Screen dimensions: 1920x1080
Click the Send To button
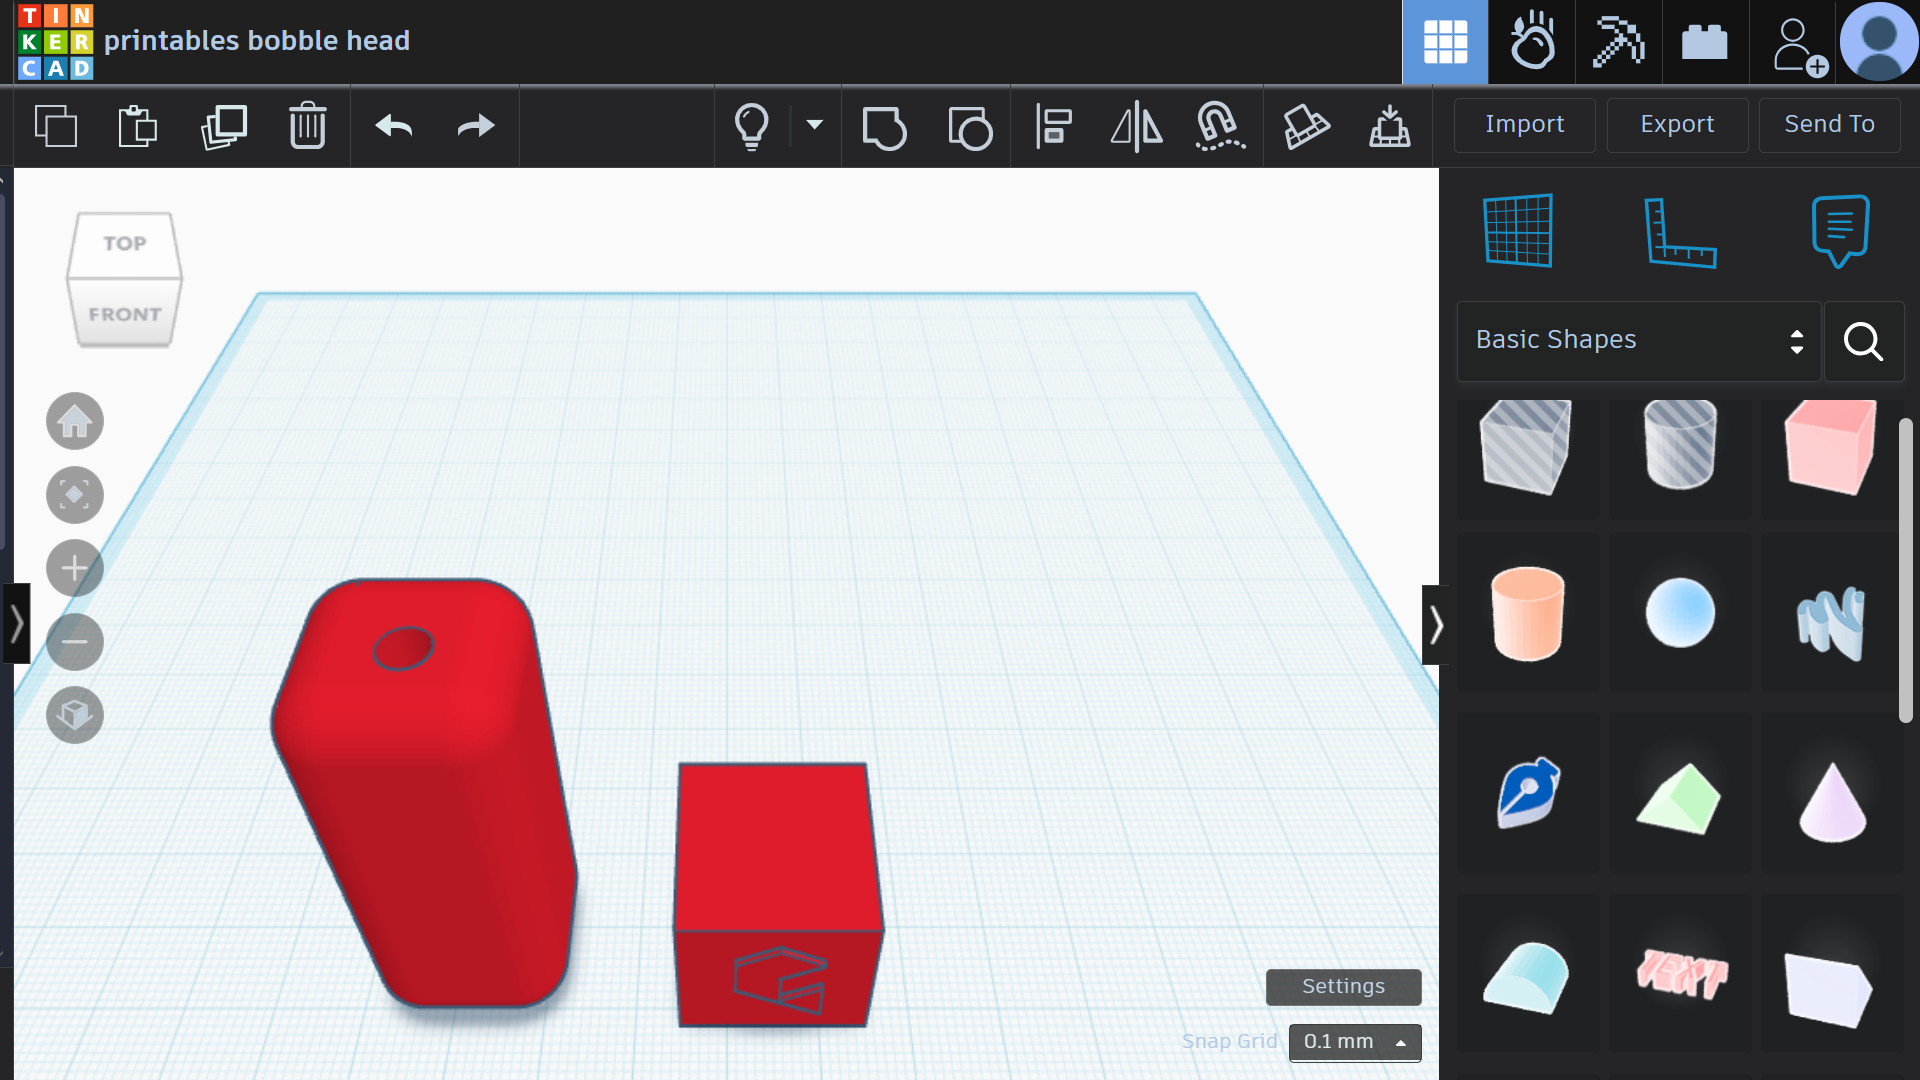pyautogui.click(x=1829, y=125)
